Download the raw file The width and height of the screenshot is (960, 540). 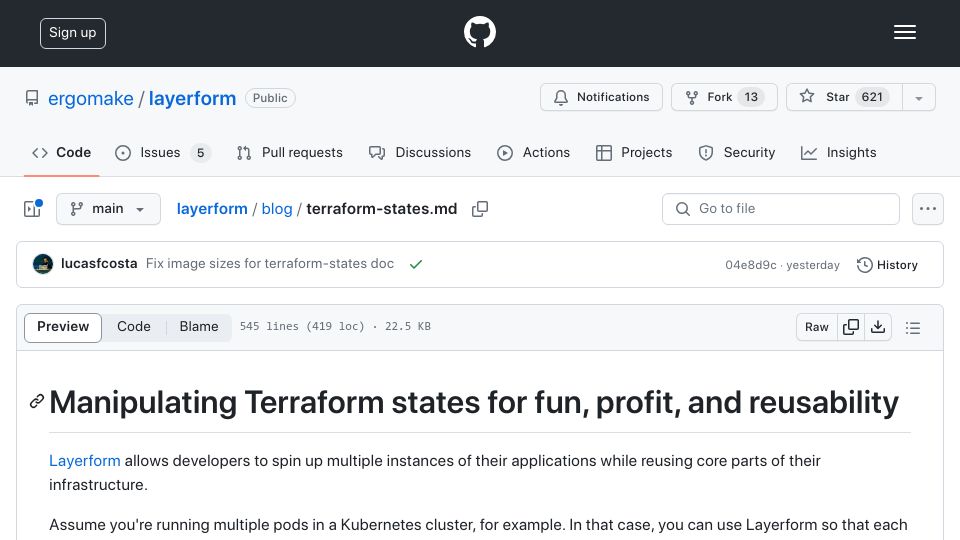(878, 328)
